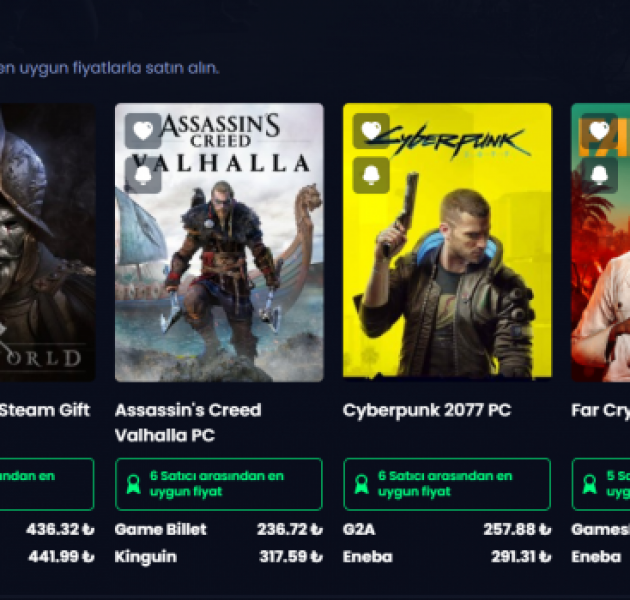Click ribbon badge icon under Assassin's Creed Valhalla
This screenshot has height=600, width=630.
133,484
